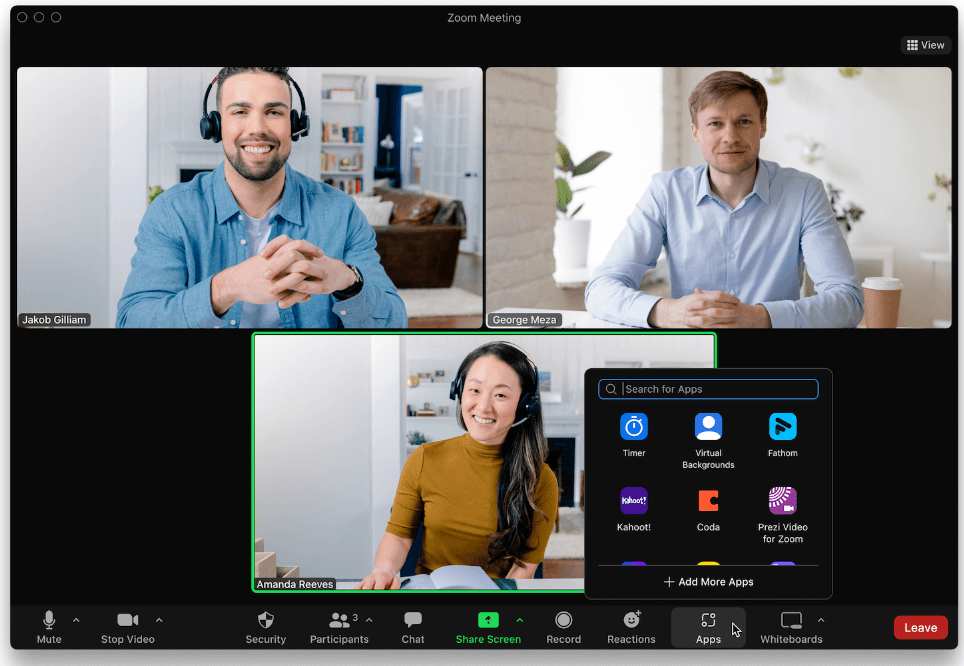The image size is (964, 666).
Task: Launch Prezi Video for Zoom
Action: pyautogui.click(x=782, y=500)
